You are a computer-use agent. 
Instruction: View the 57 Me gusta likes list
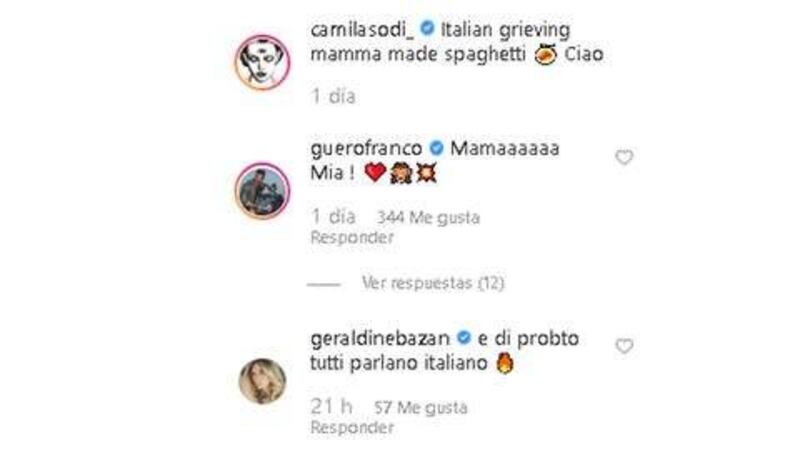[x=420, y=408]
